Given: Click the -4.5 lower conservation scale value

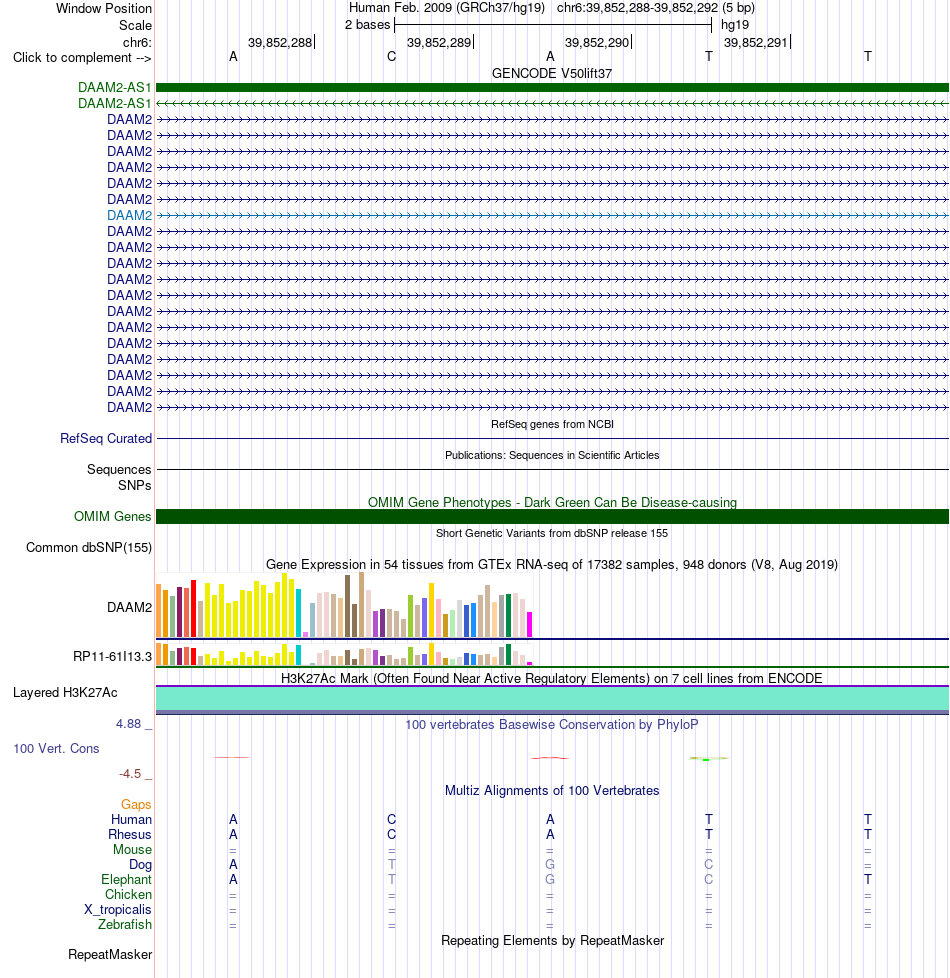Looking at the screenshot, I should click(x=130, y=774).
